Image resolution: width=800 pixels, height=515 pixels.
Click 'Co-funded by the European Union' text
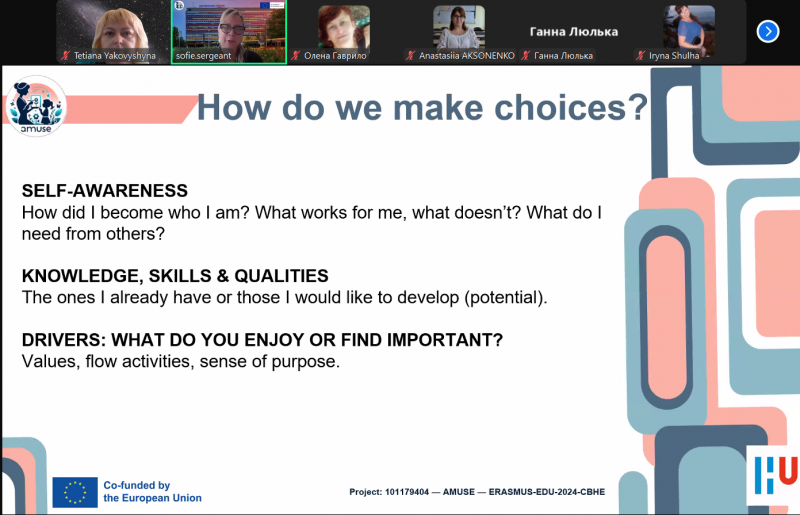(x=152, y=491)
